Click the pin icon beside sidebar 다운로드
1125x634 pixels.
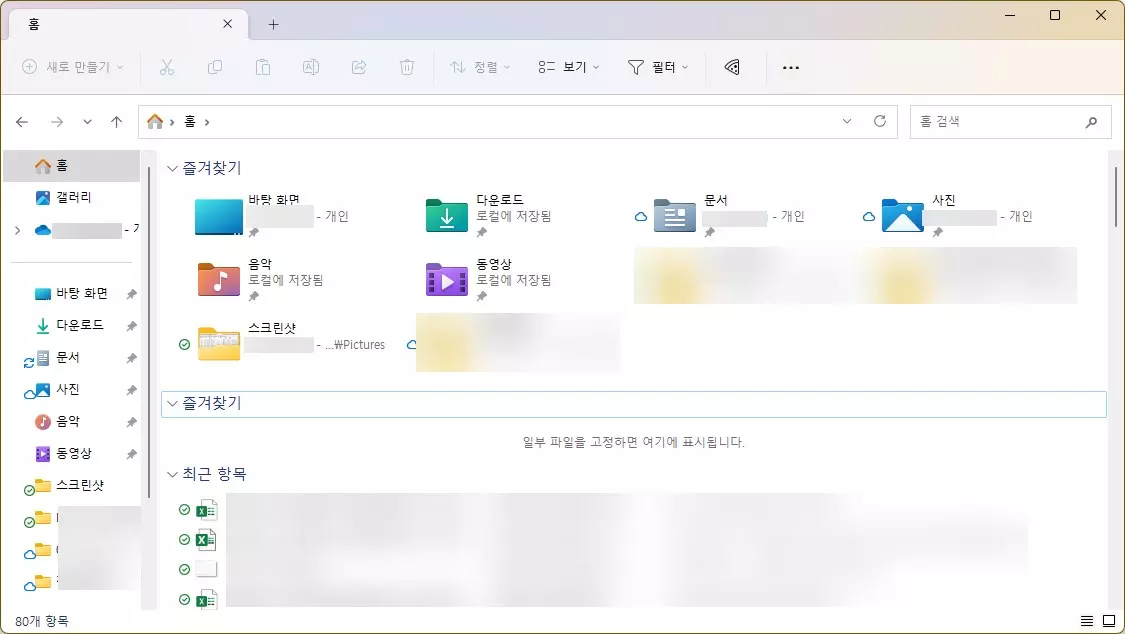[x=131, y=326]
